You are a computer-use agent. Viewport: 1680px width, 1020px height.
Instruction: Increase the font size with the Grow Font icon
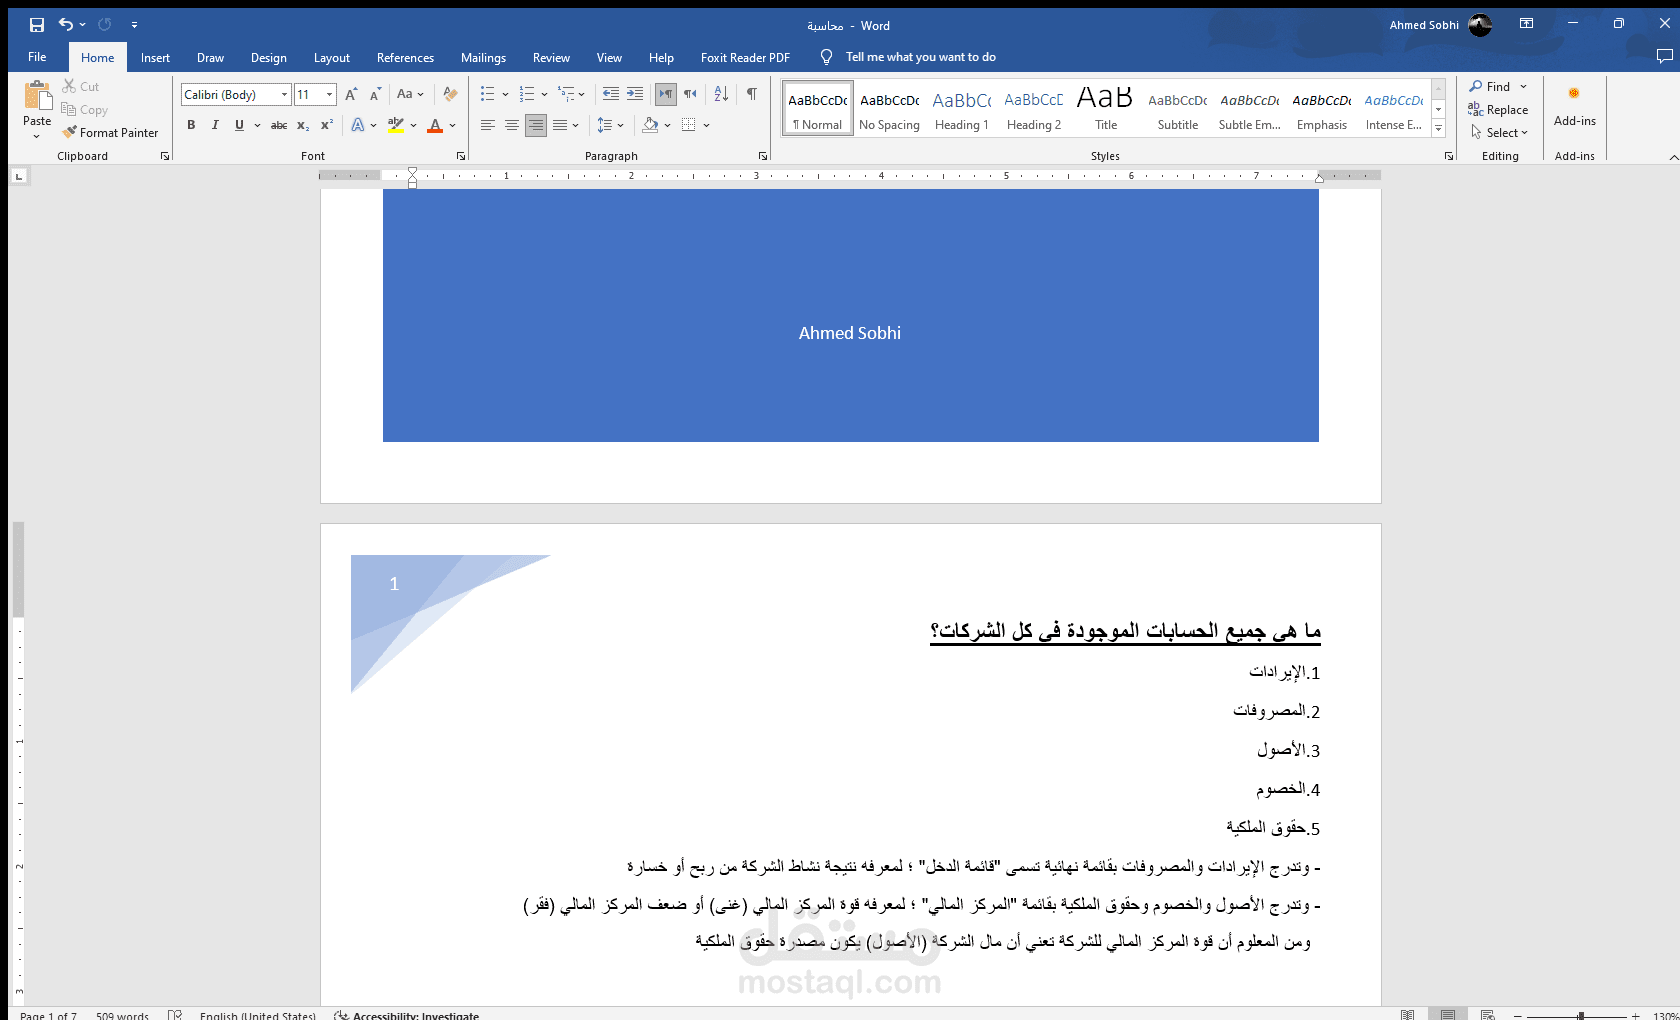[x=351, y=95]
